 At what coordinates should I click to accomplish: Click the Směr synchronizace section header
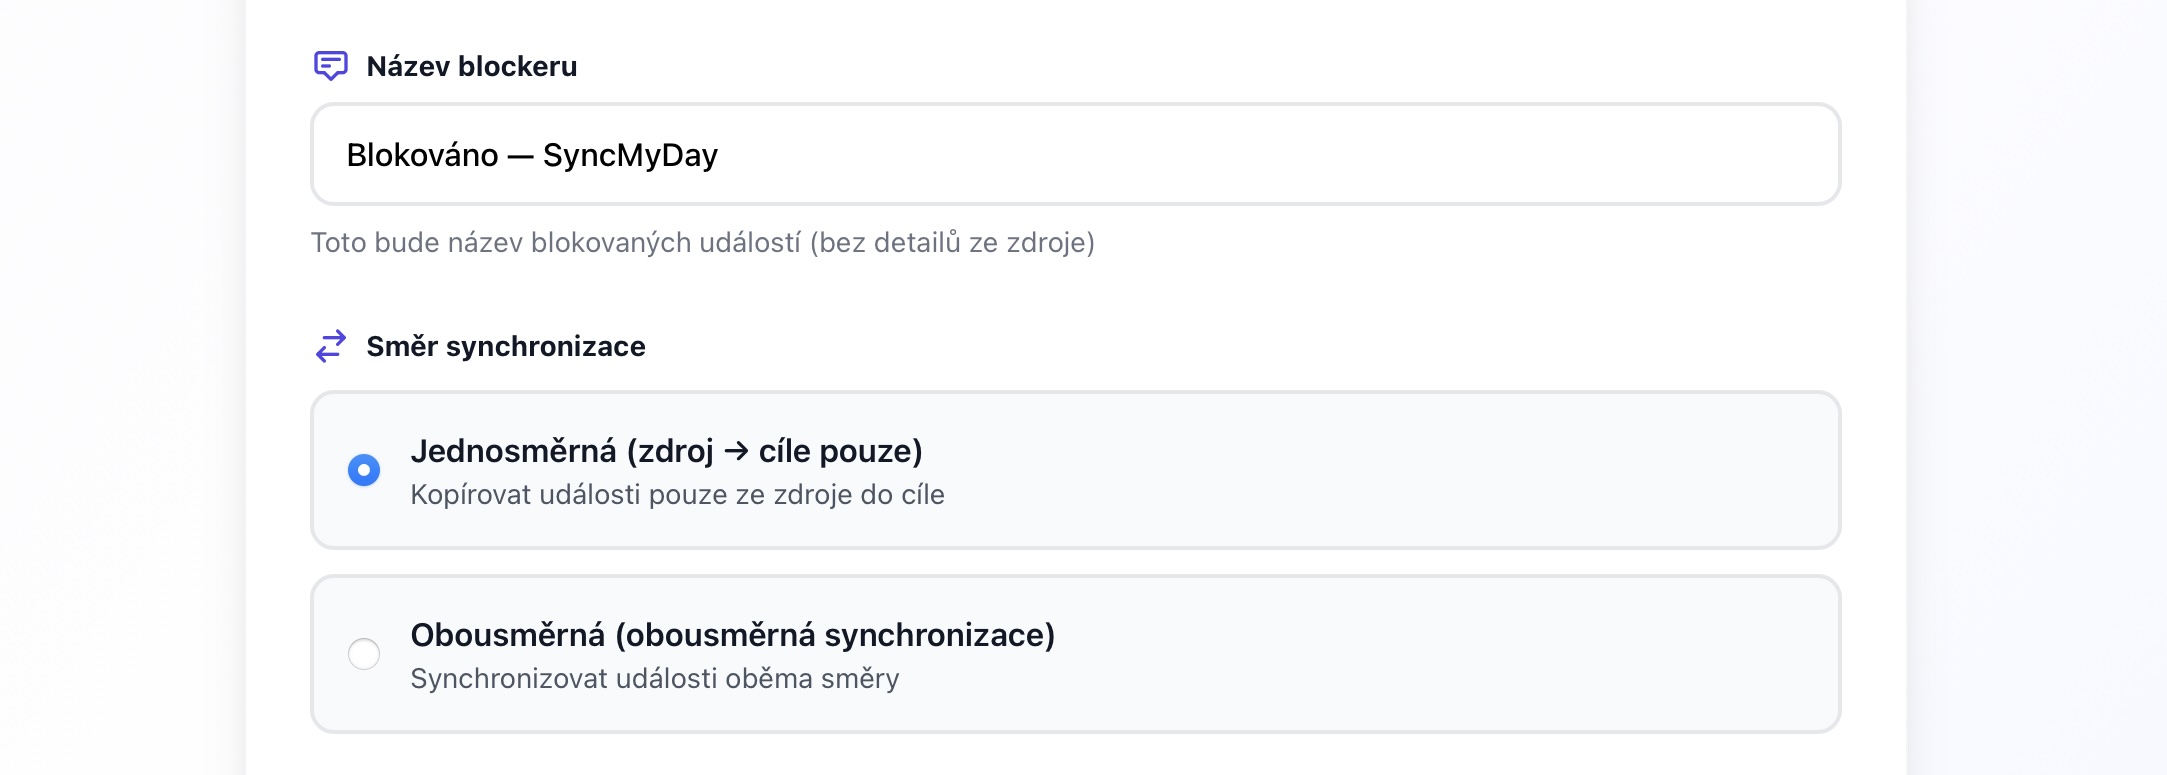506,346
